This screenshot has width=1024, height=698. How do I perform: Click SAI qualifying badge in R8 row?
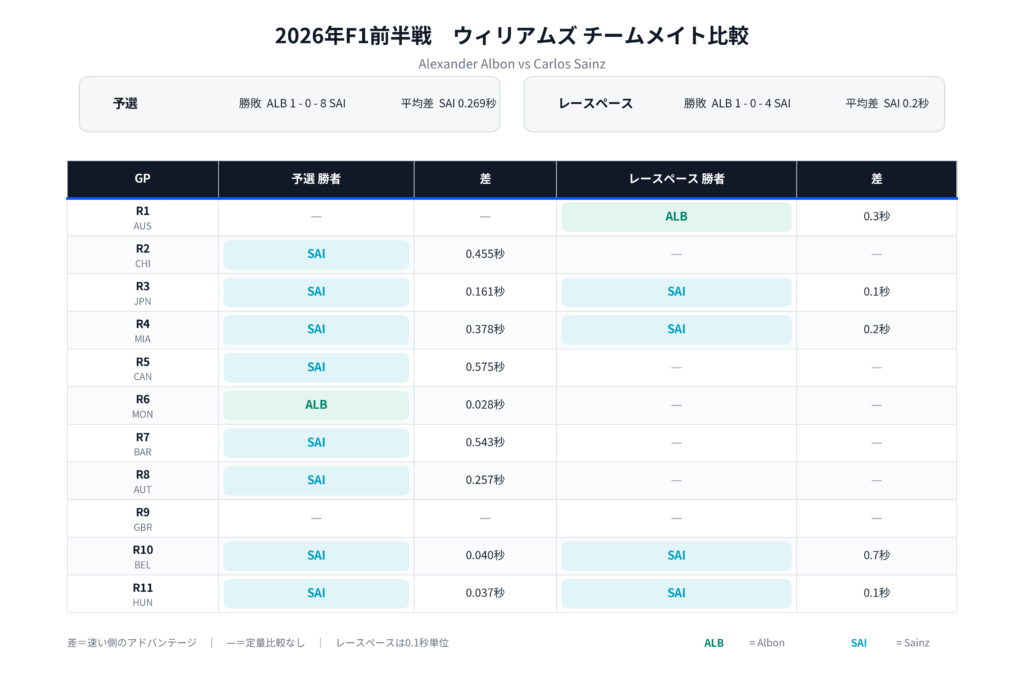(316, 481)
